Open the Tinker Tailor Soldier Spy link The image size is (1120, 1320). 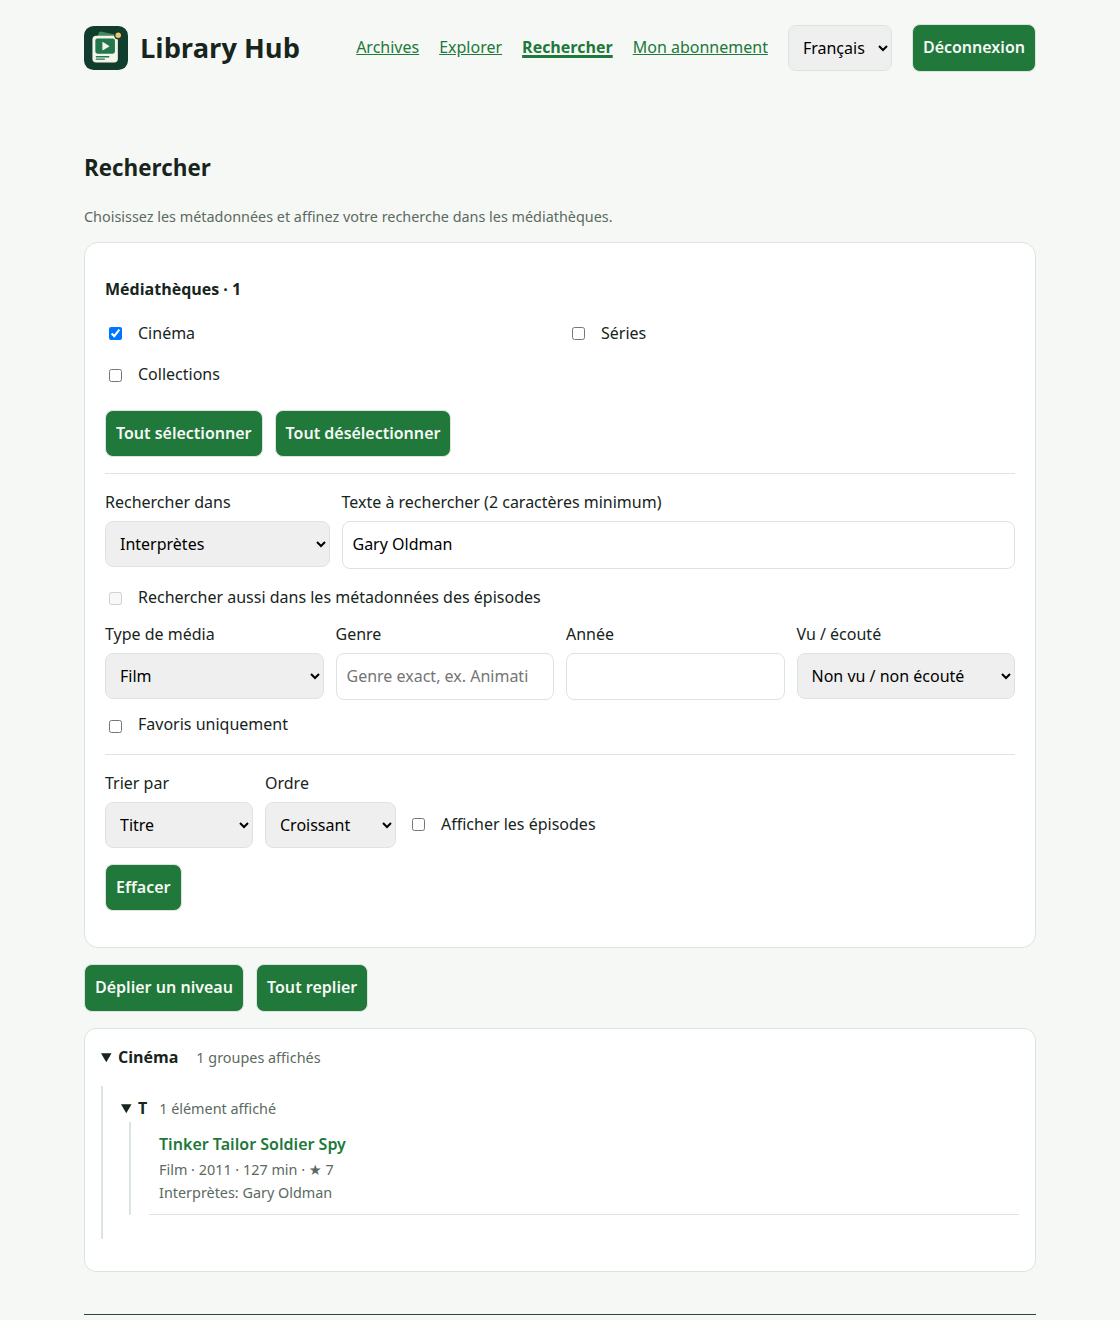[252, 1144]
